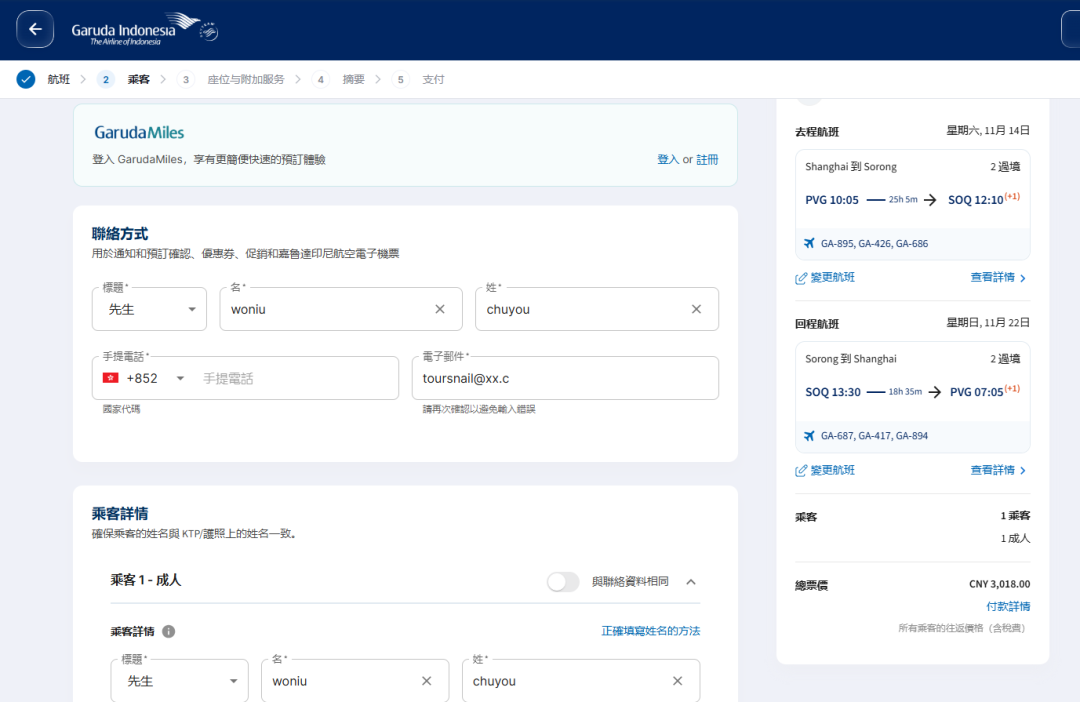The width and height of the screenshot is (1080, 702).
Task: Open return flight 查看詳情 chevron
Action: coord(1023,471)
